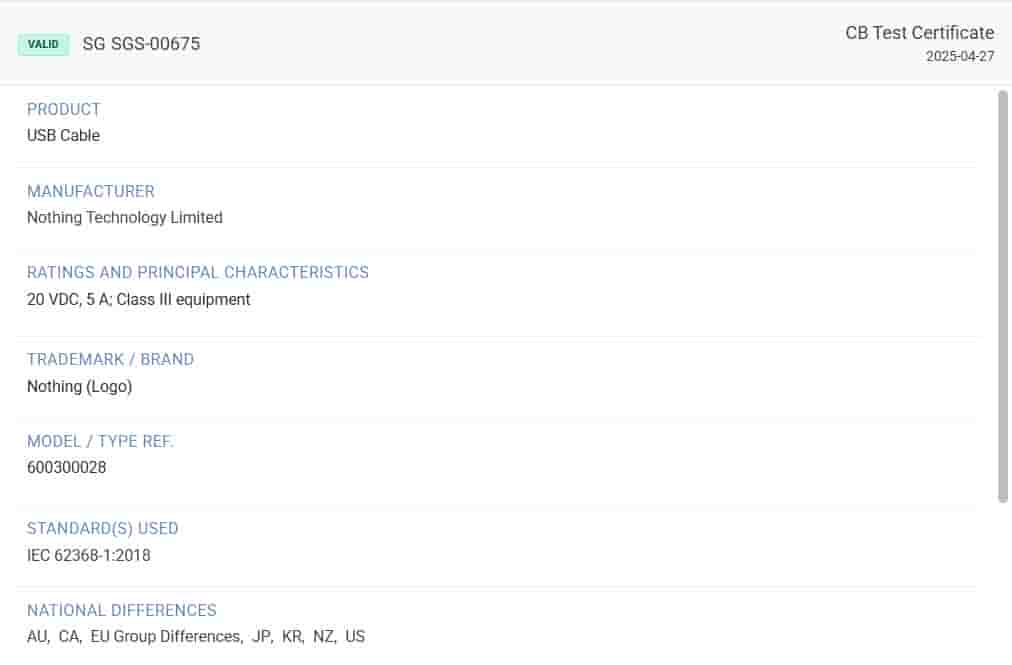Click the CB Test Certificate heading
Viewport: 1012px width, 665px height.
919,33
